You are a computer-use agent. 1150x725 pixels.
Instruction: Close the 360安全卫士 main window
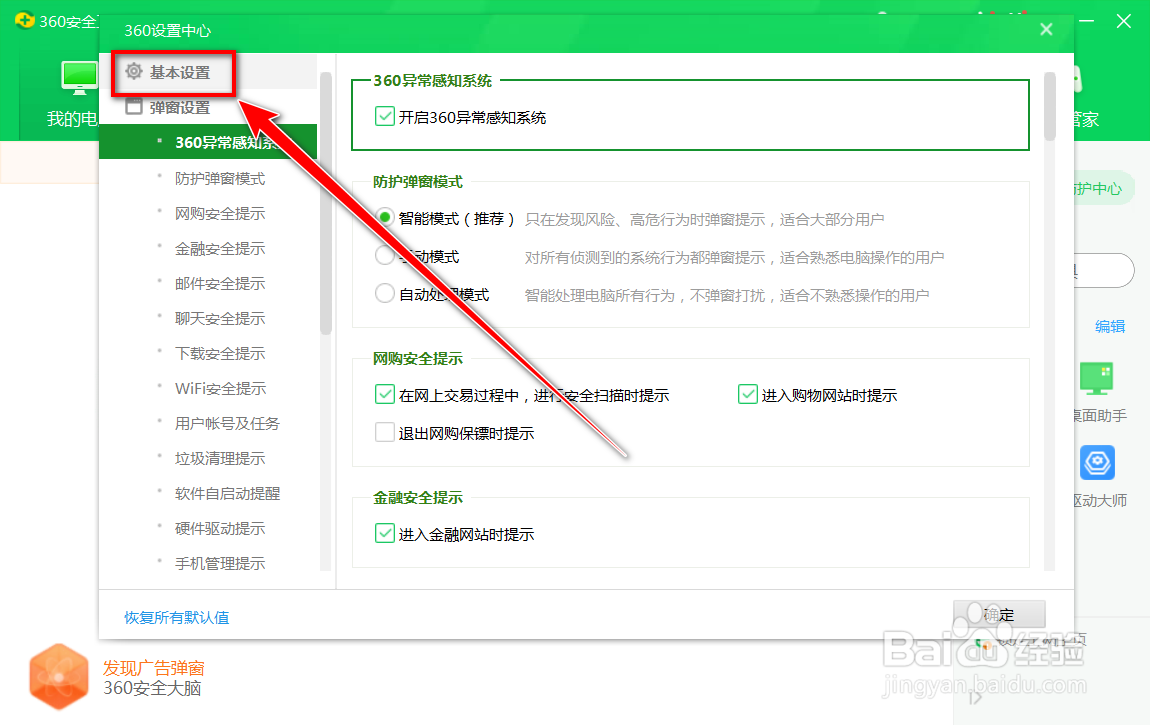coord(1124,21)
